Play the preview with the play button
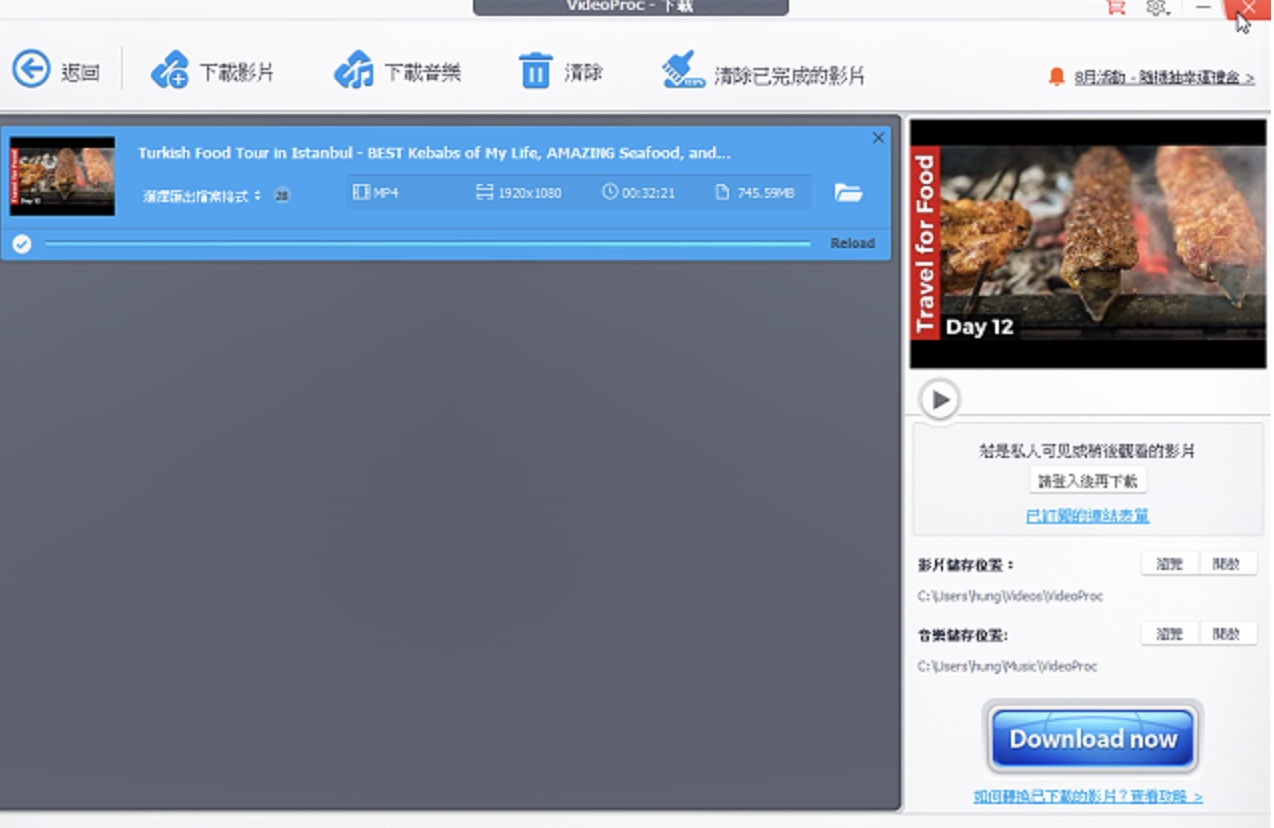Screen dimensions: 1274x828 [939, 400]
